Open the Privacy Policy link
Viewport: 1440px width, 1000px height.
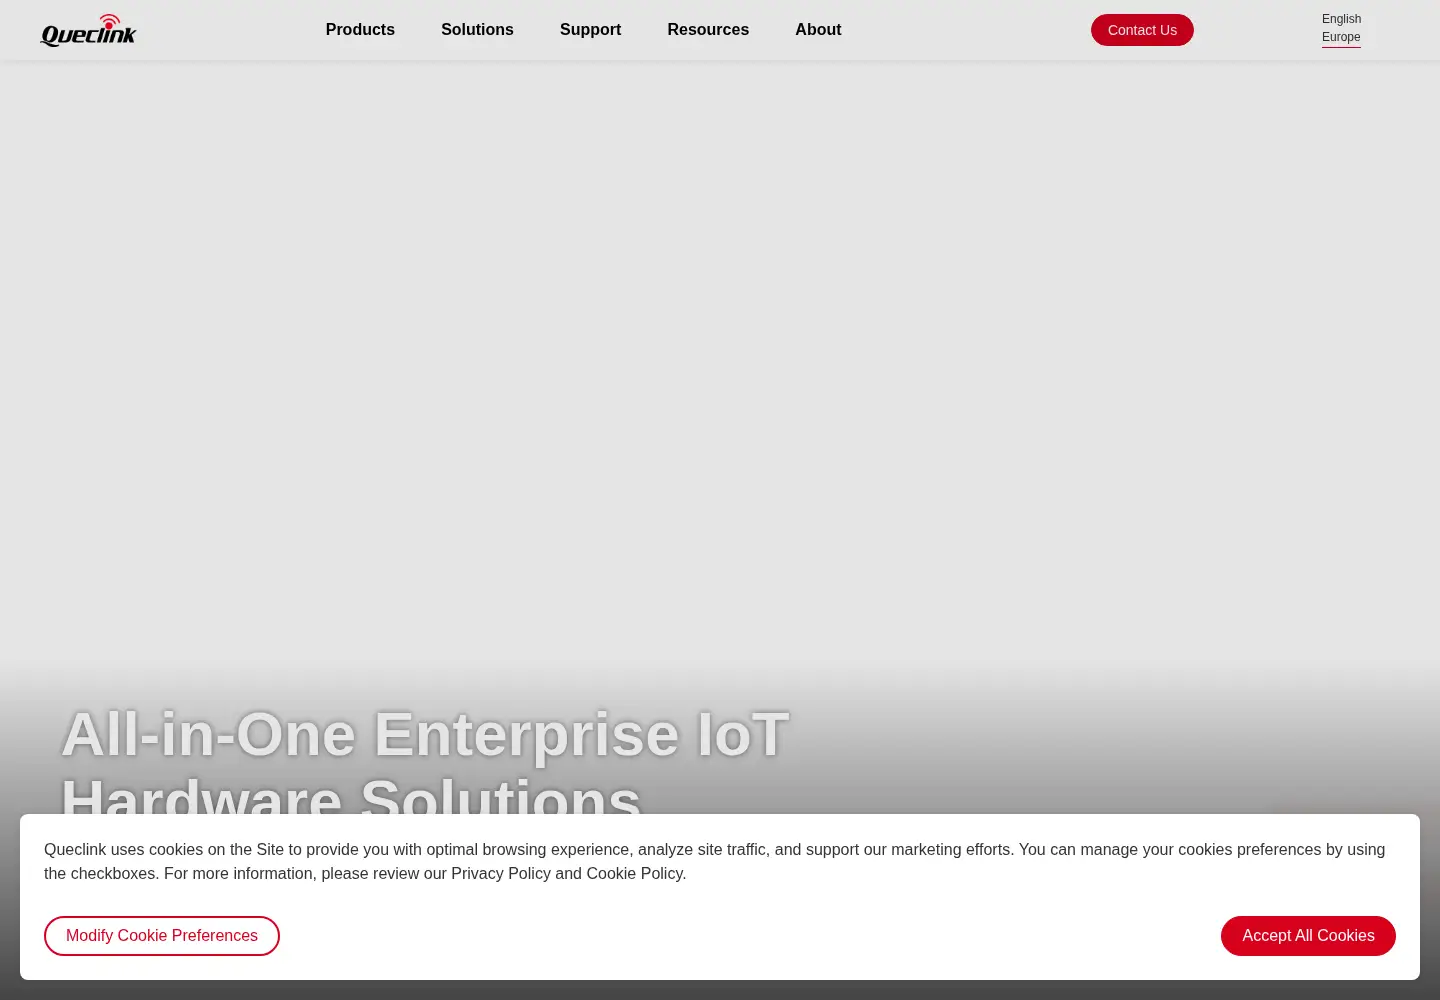(501, 873)
